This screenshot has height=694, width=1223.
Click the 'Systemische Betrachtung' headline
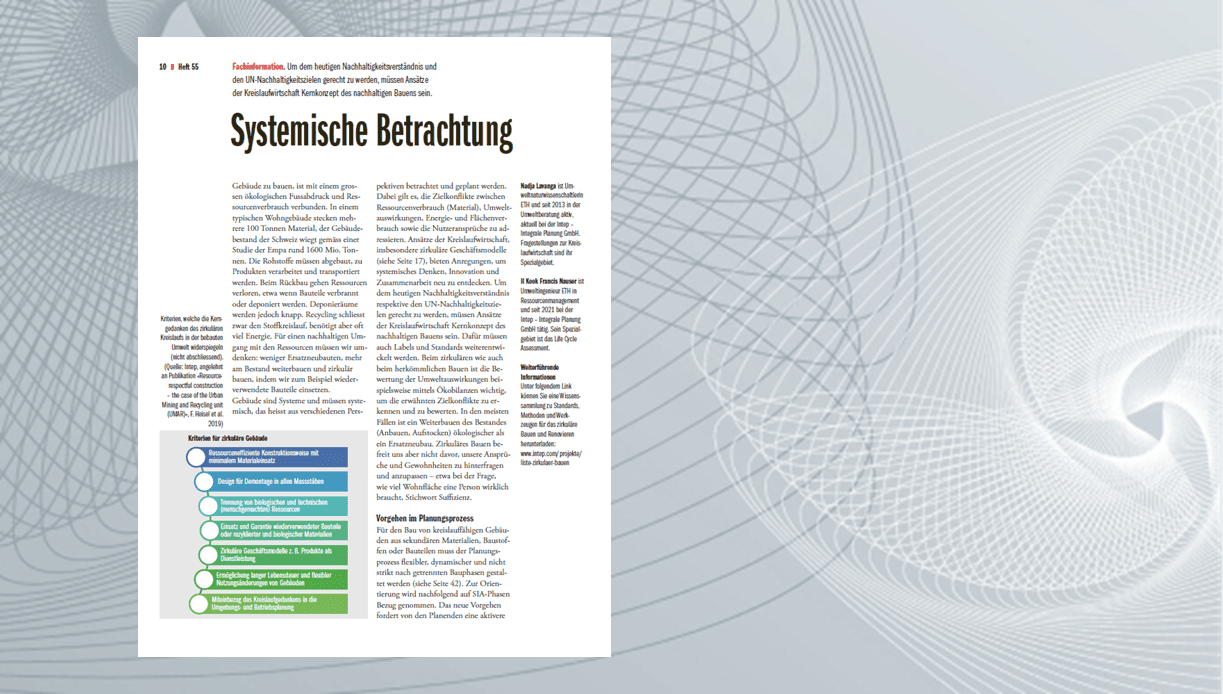(x=371, y=131)
